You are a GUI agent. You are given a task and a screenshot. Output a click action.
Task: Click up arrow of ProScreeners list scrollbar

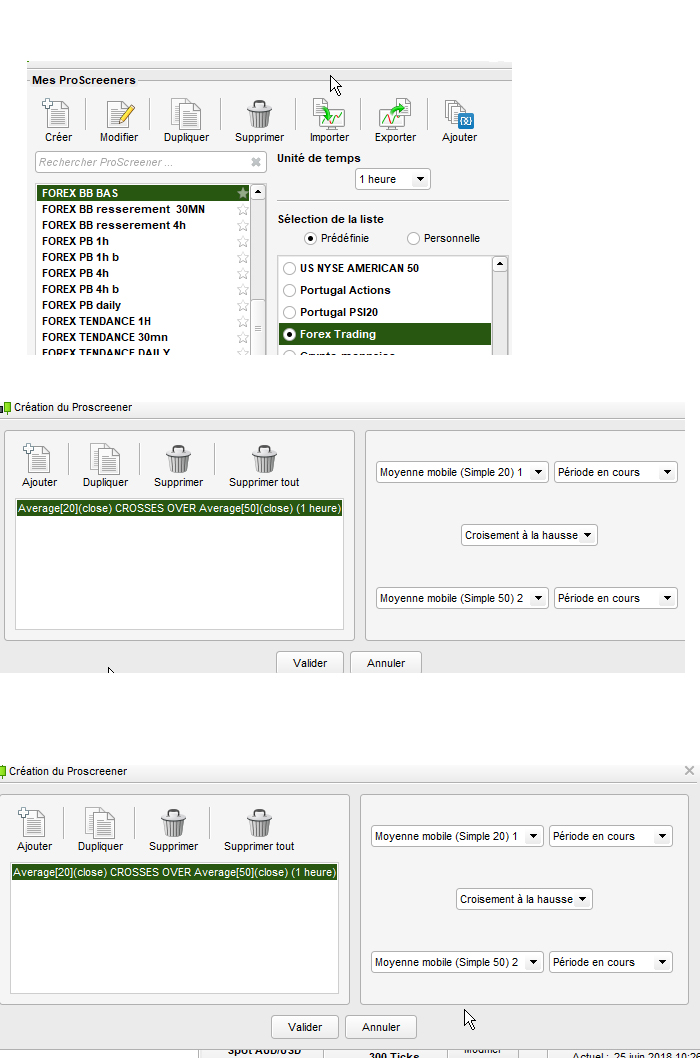[x=258, y=192]
